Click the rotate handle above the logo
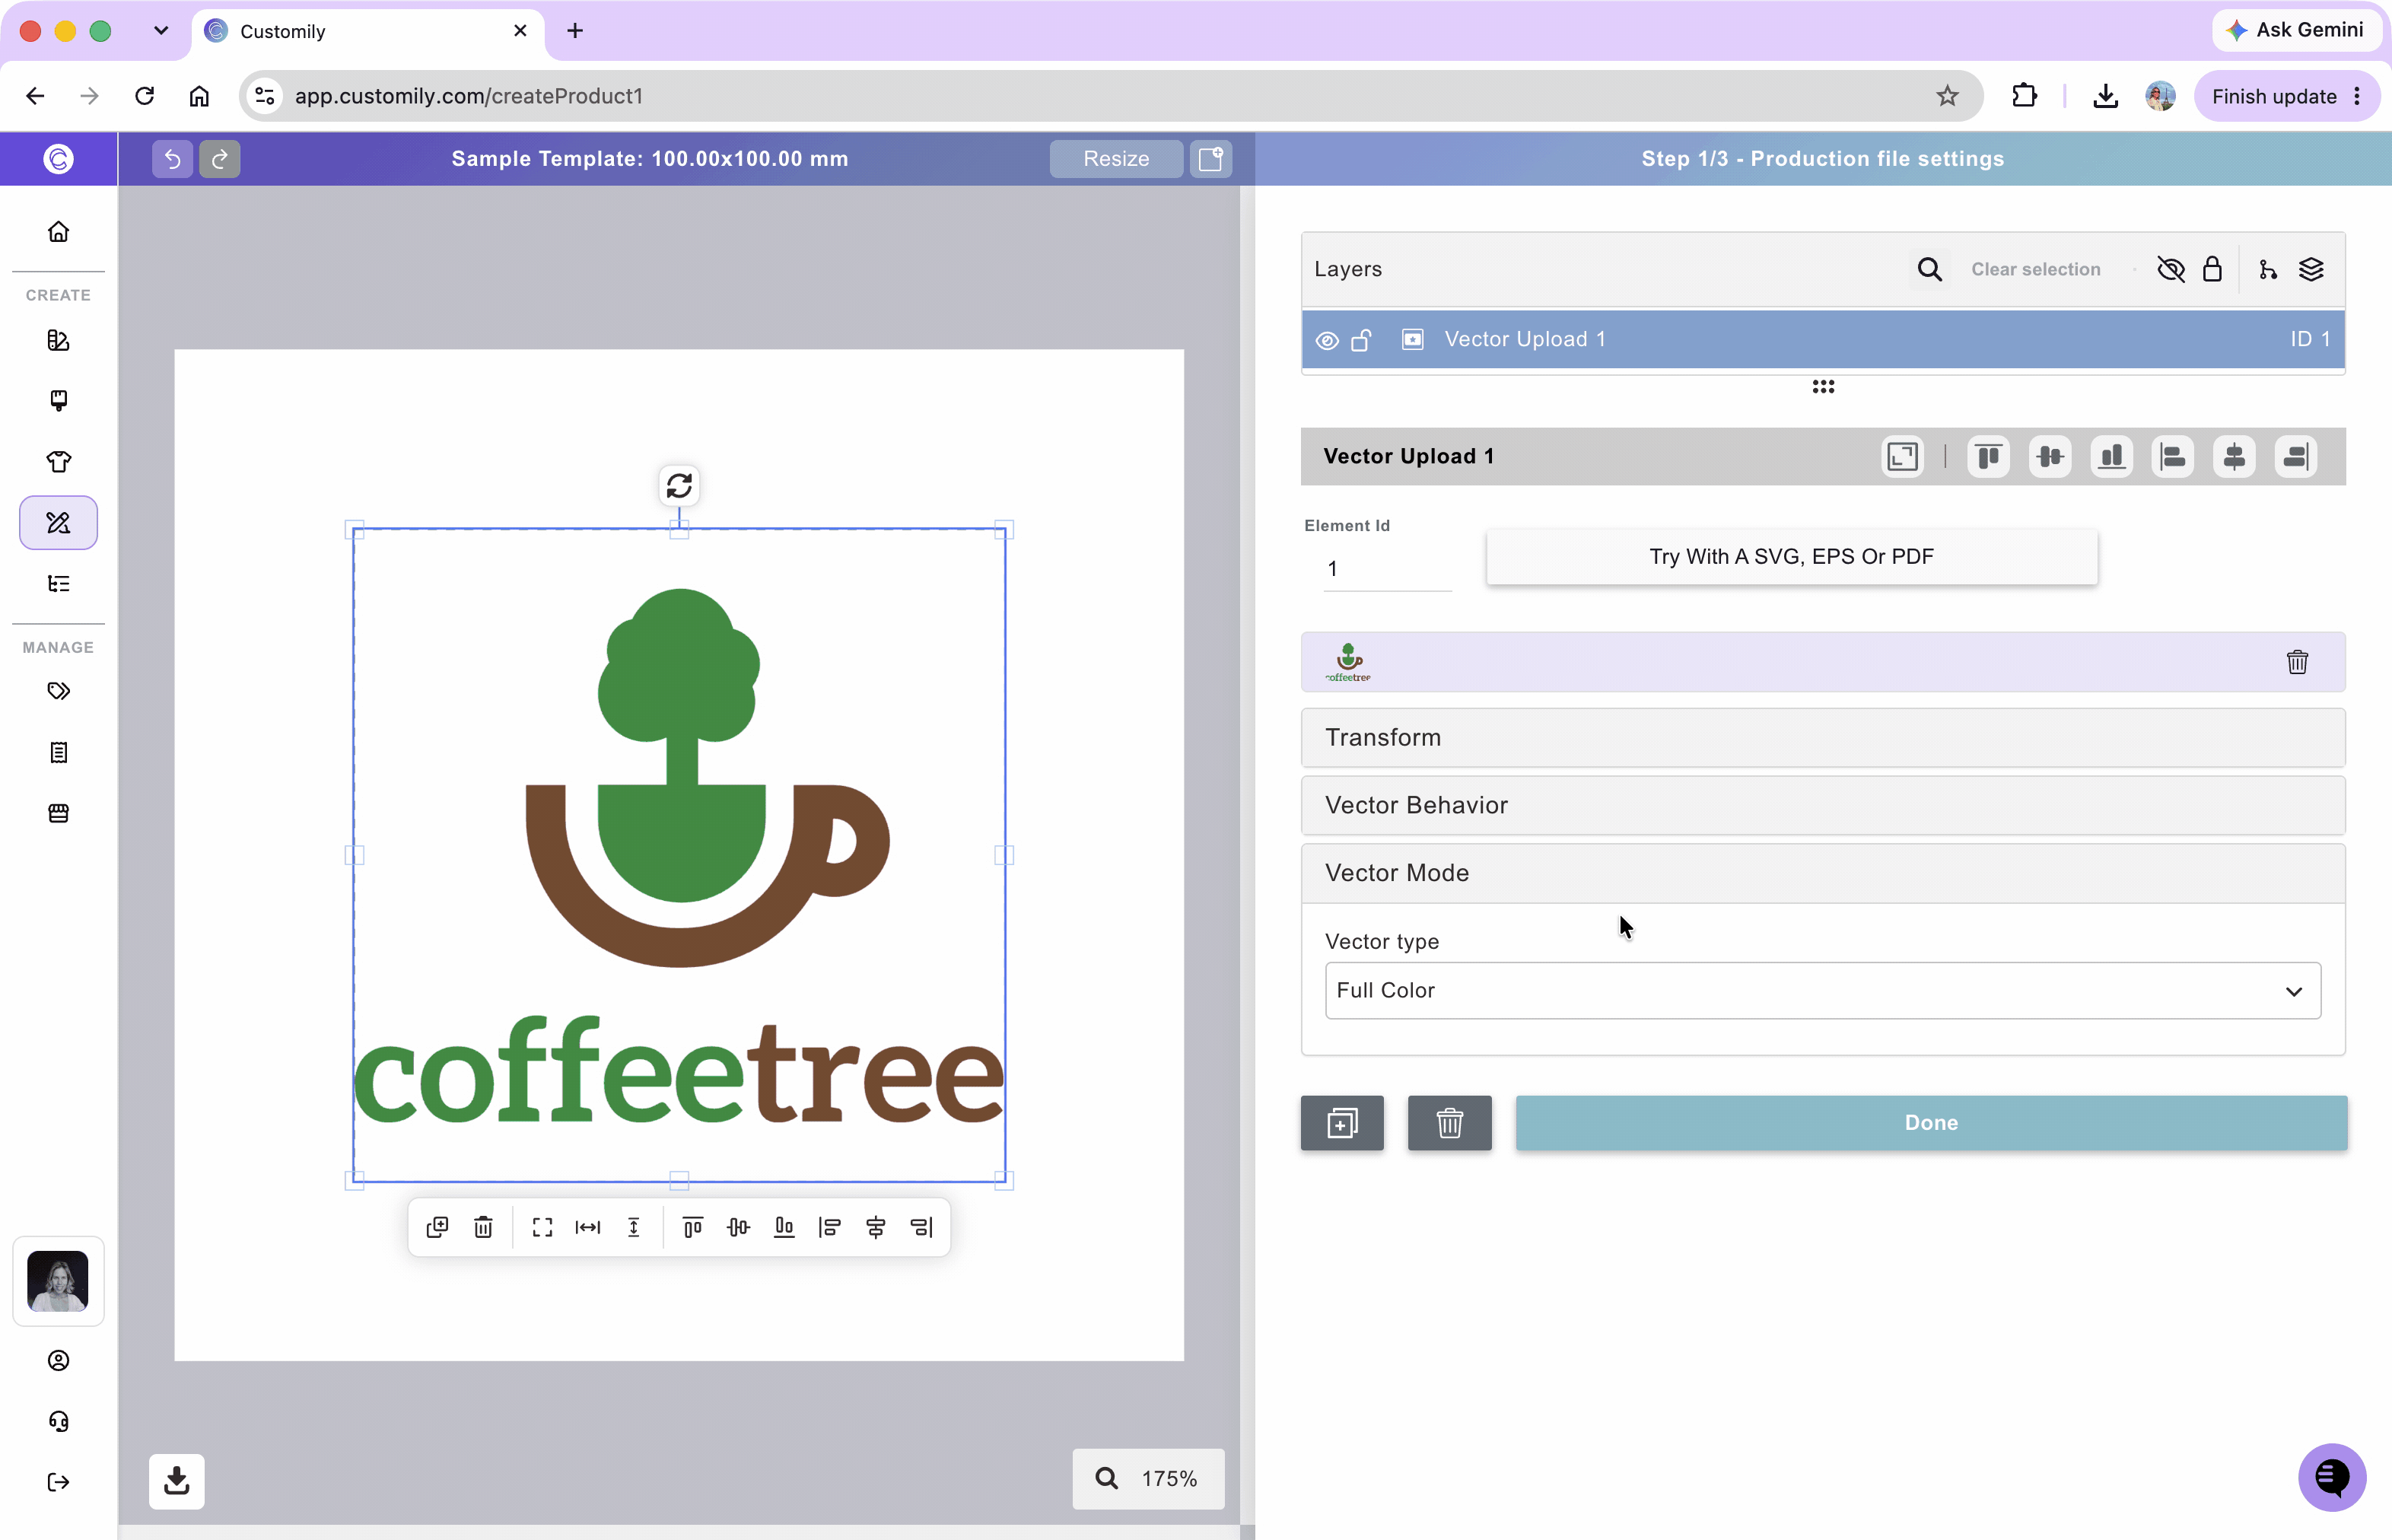 pyautogui.click(x=679, y=486)
